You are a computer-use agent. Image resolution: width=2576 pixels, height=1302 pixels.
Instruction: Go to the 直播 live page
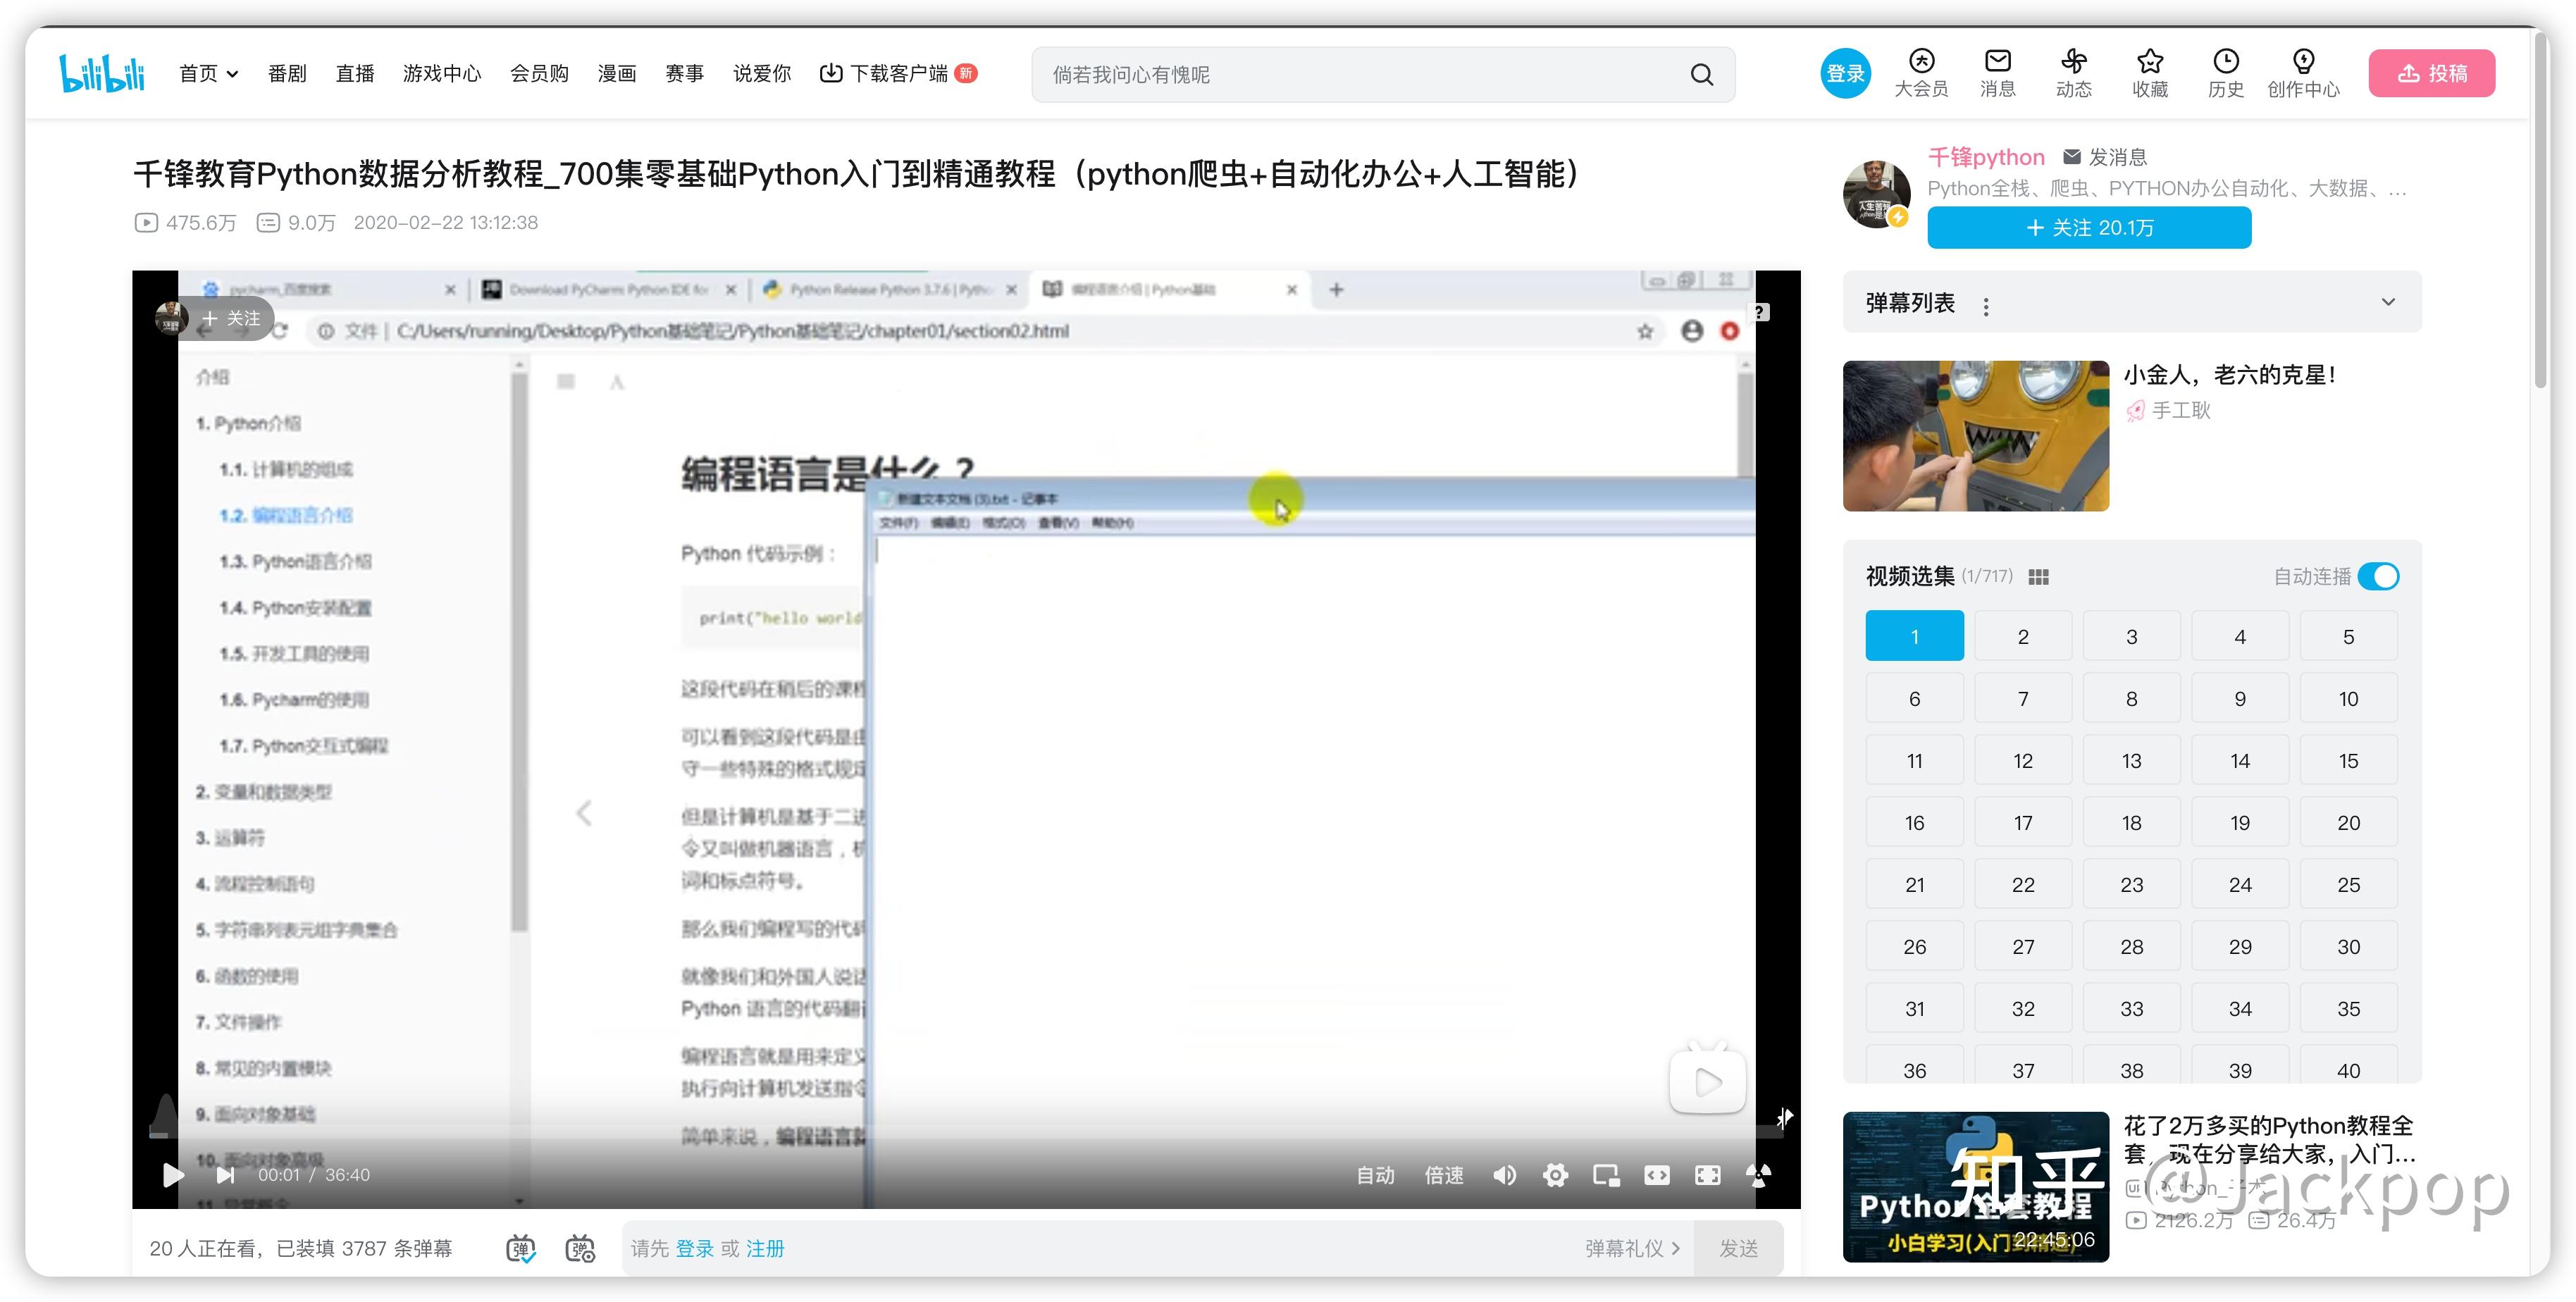pyautogui.click(x=355, y=74)
